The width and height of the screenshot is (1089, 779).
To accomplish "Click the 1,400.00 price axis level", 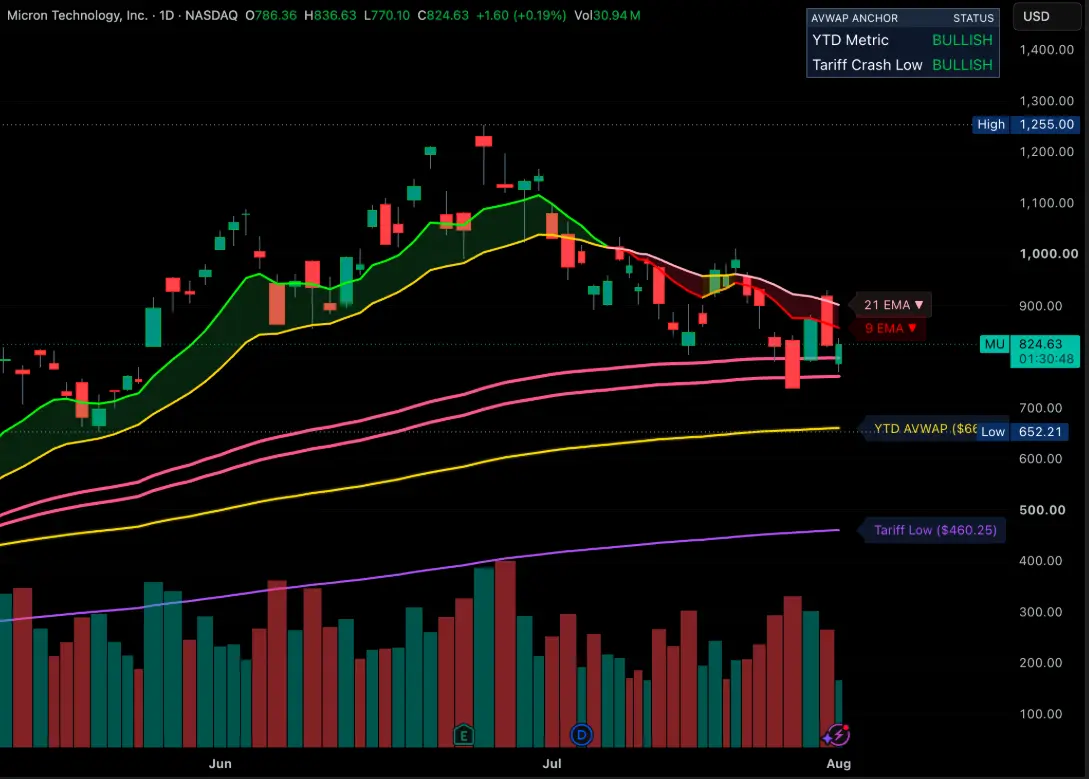I will 1047,49.
